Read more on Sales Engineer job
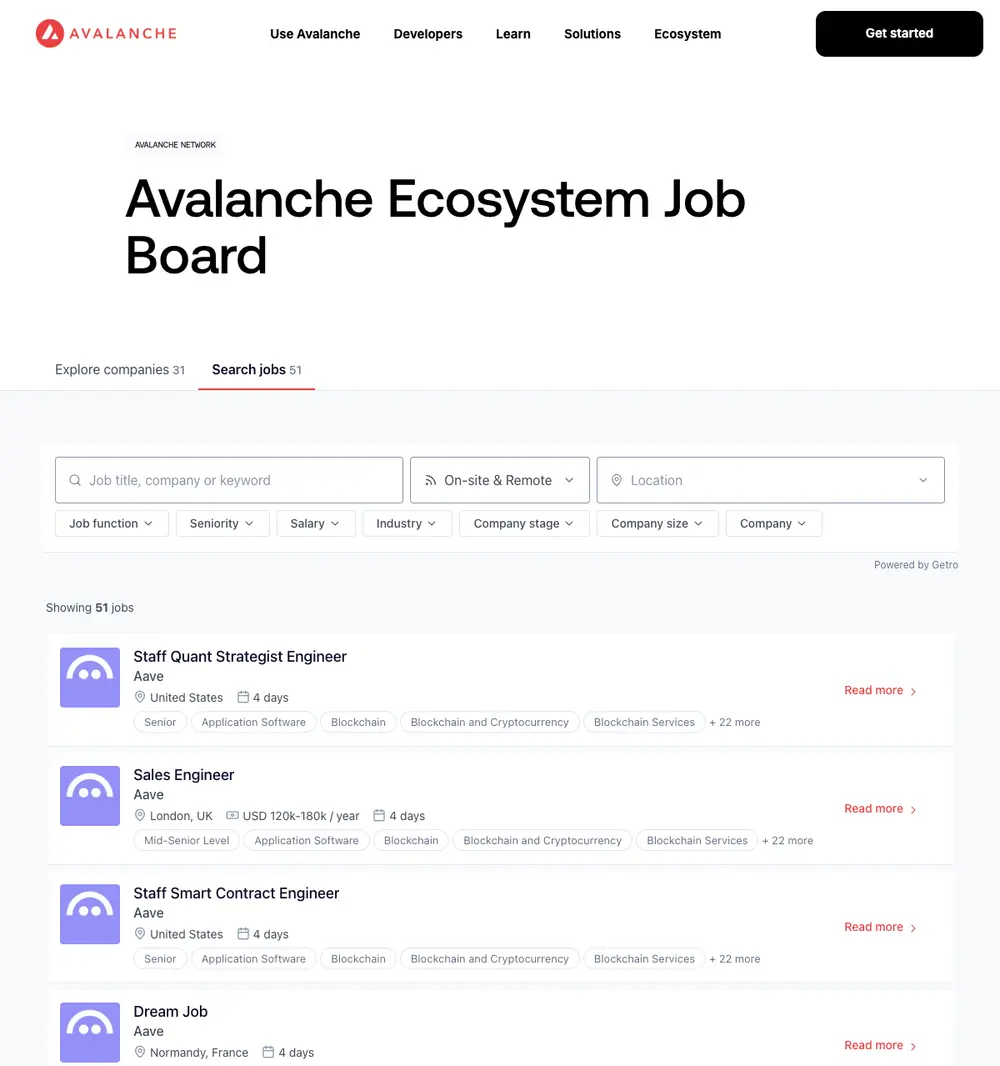Image resolution: width=1000 pixels, height=1066 pixels. pyautogui.click(x=880, y=808)
